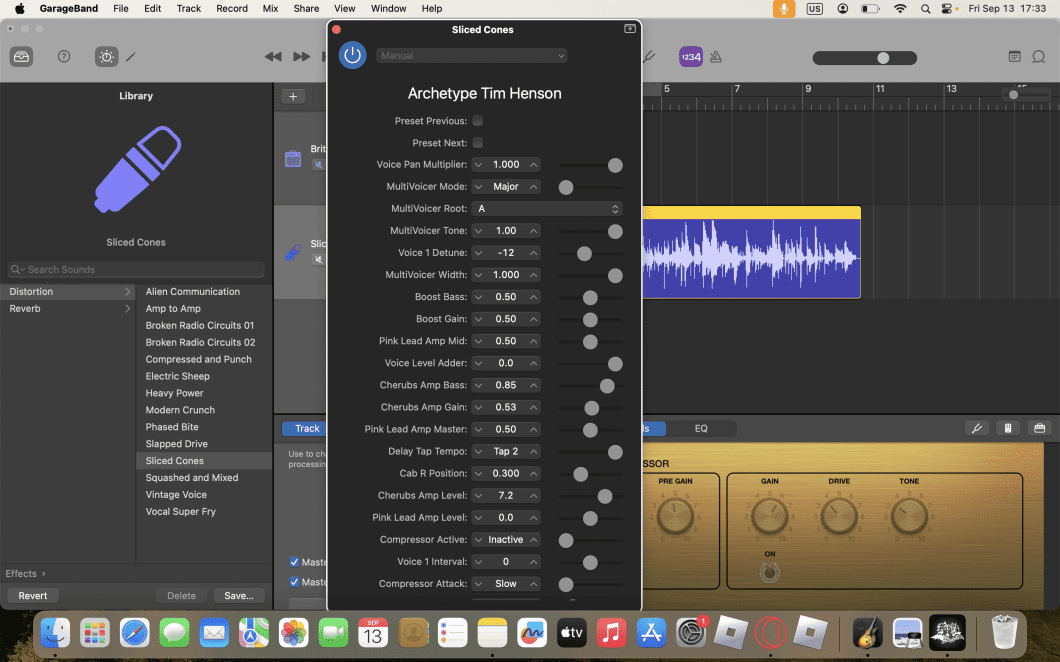Open the Compressor Active dropdown
This screenshot has height=662, width=1060.
(506, 539)
